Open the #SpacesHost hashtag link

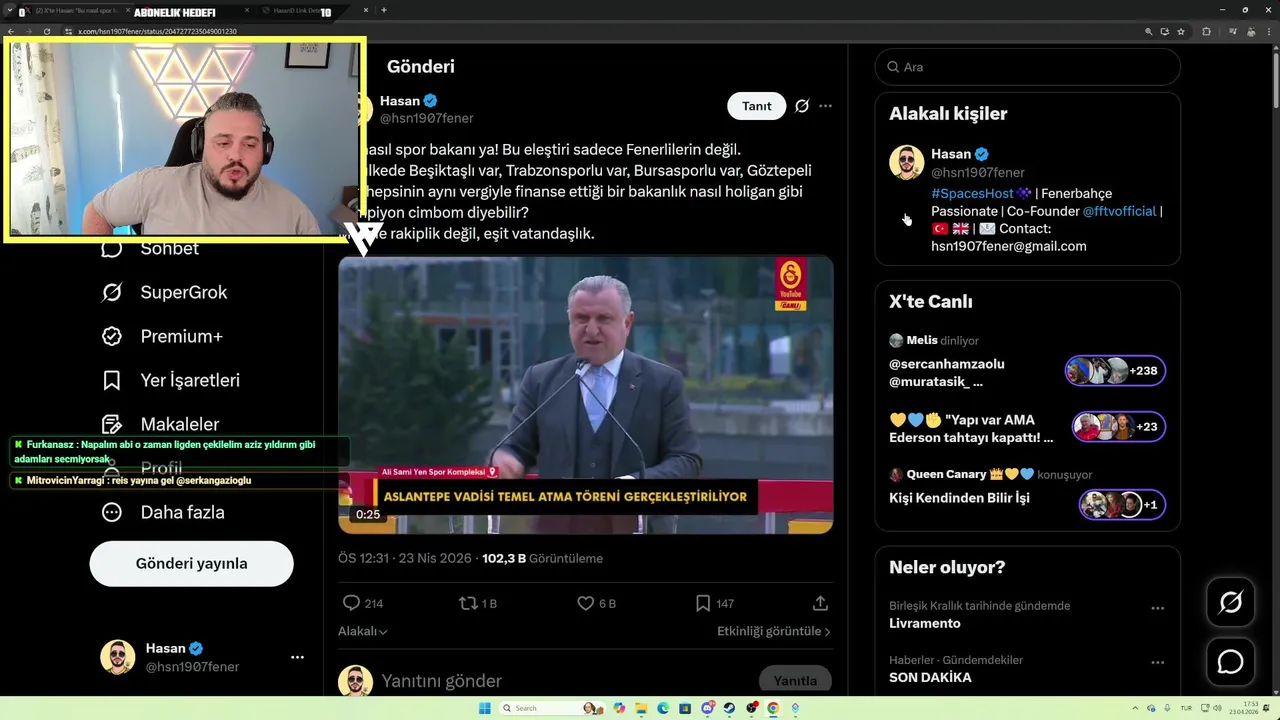972,193
